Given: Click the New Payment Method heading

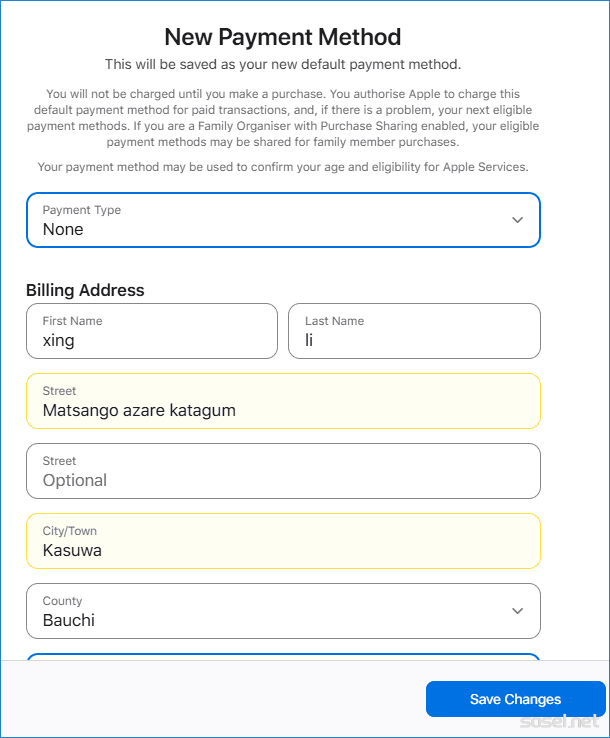Looking at the screenshot, I should tap(283, 38).
